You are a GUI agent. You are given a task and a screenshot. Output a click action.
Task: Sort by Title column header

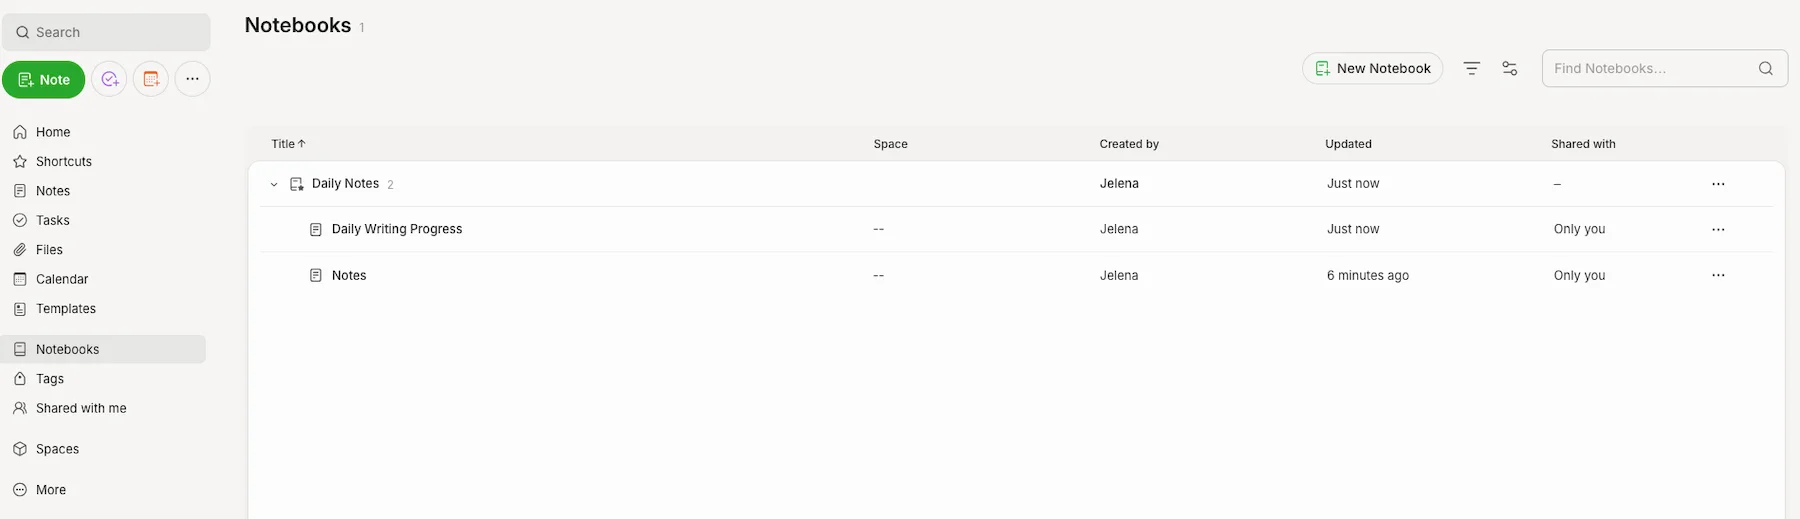[288, 144]
